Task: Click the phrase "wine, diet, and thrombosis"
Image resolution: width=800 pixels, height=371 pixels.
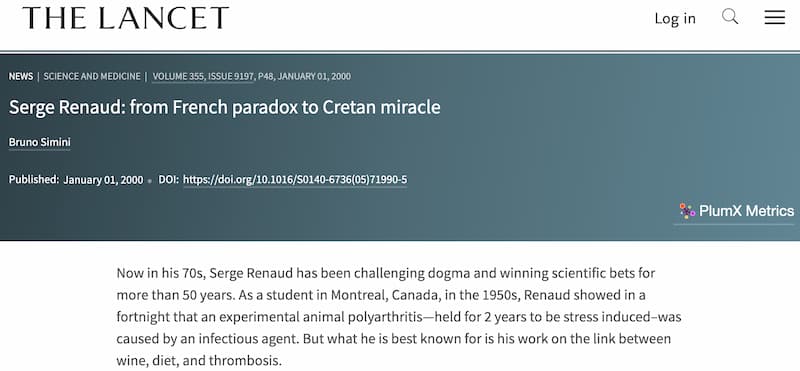Action: (x=197, y=361)
